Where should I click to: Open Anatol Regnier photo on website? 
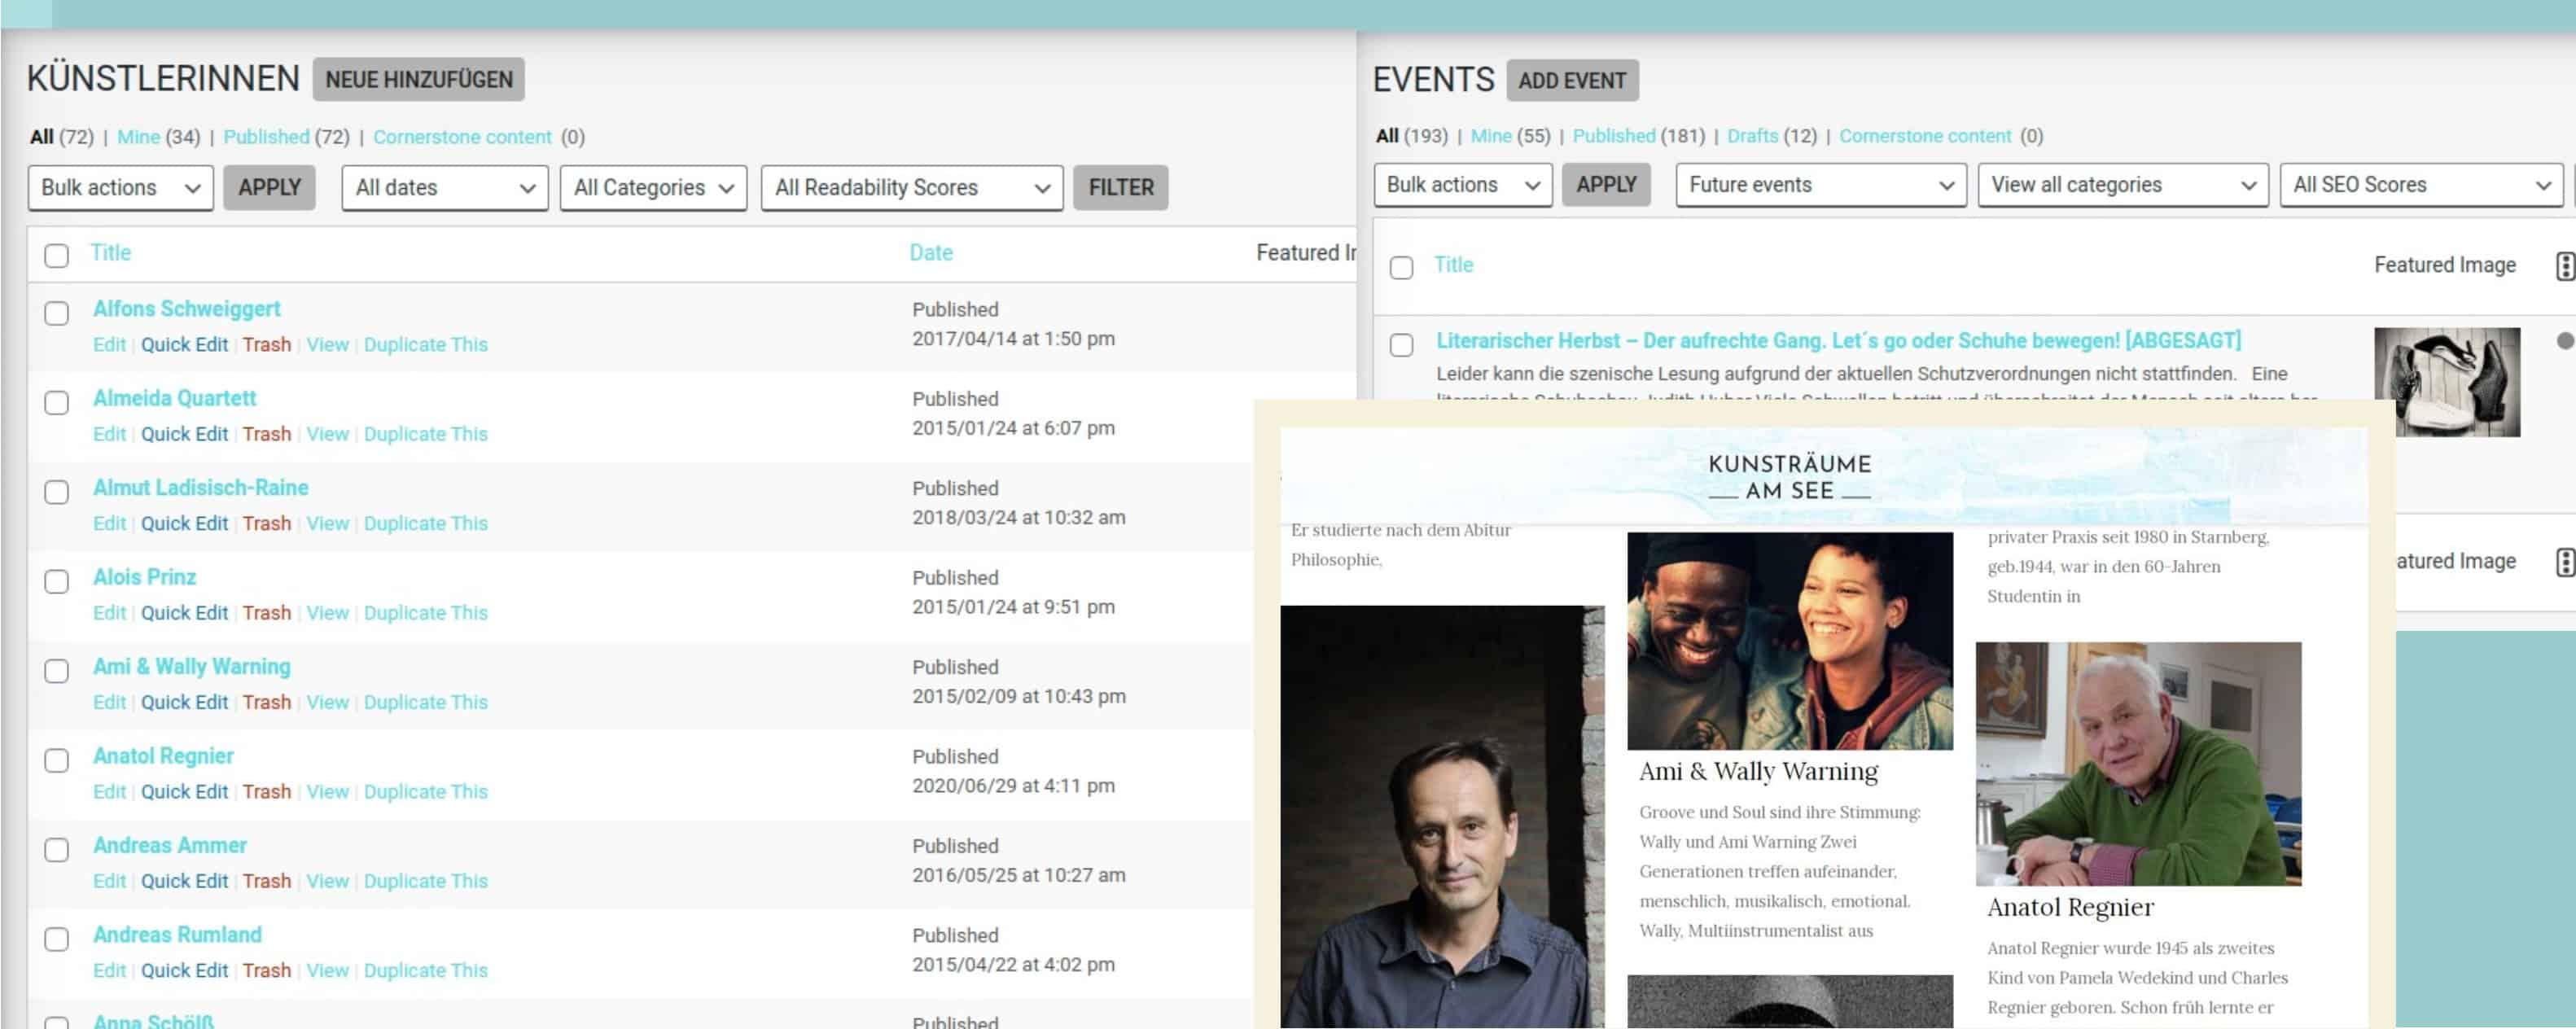tap(2138, 764)
